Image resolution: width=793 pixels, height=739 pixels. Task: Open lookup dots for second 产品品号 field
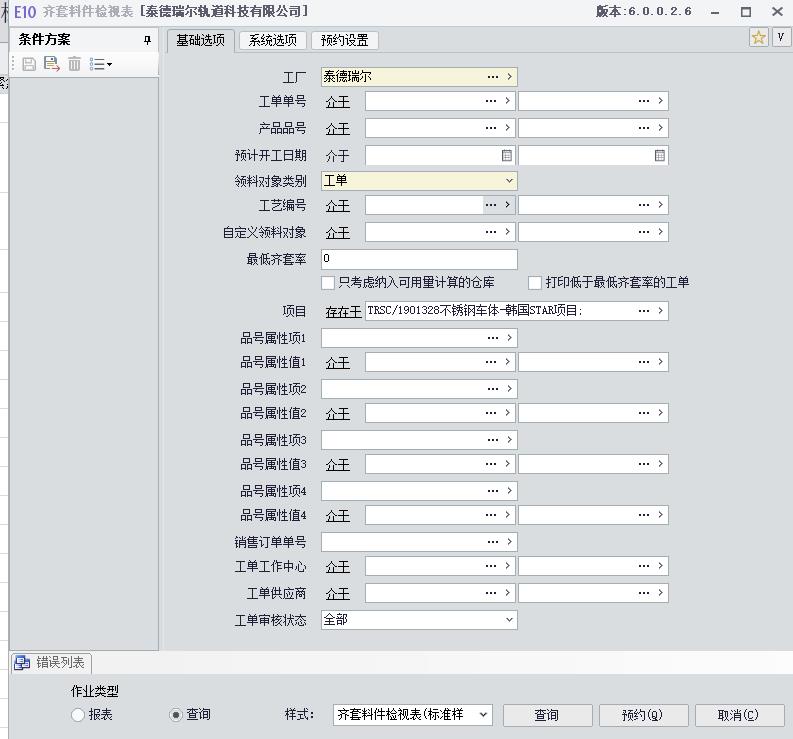tap(644, 128)
